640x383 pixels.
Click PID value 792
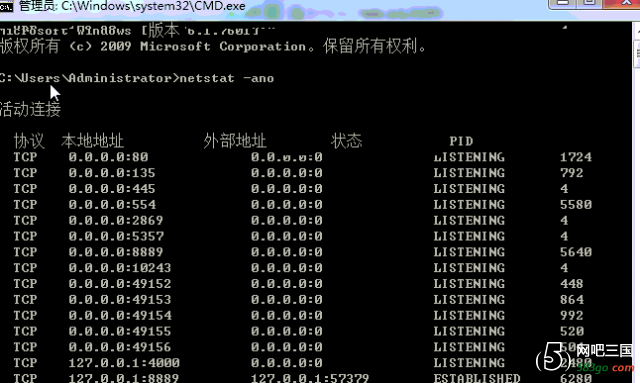click(571, 173)
